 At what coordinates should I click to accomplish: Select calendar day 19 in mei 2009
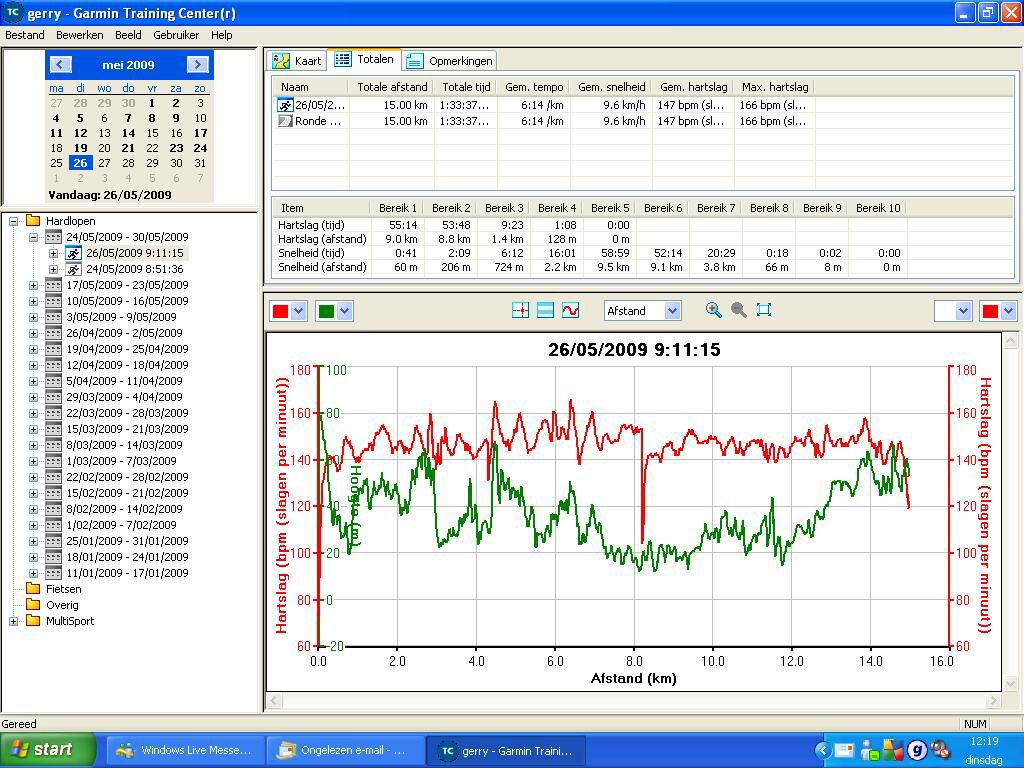coord(80,148)
